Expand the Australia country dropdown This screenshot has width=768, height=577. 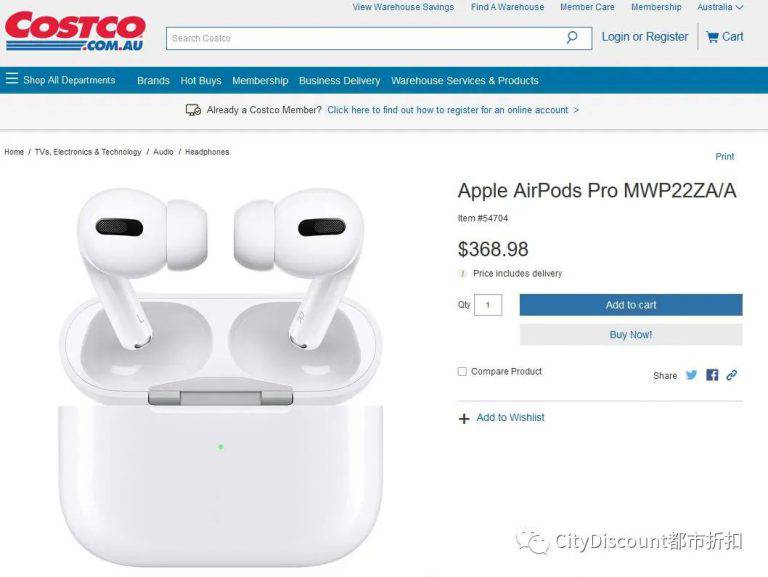[720, 7]
